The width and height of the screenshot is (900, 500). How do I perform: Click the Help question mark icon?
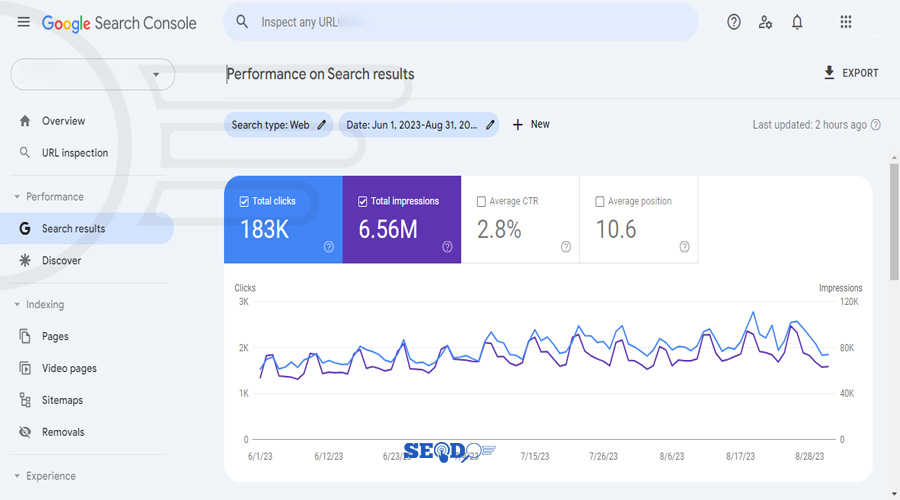click(x=734, y=22)
